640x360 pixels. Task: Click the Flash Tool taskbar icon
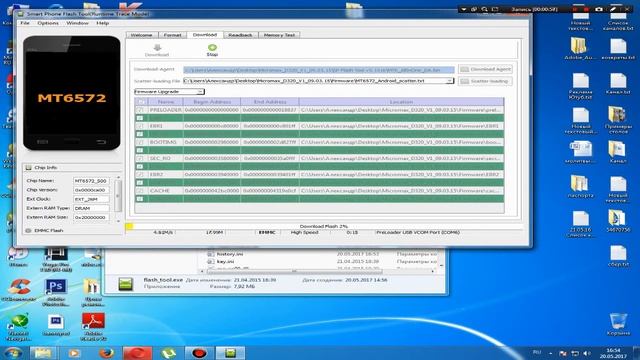point(230,353)
